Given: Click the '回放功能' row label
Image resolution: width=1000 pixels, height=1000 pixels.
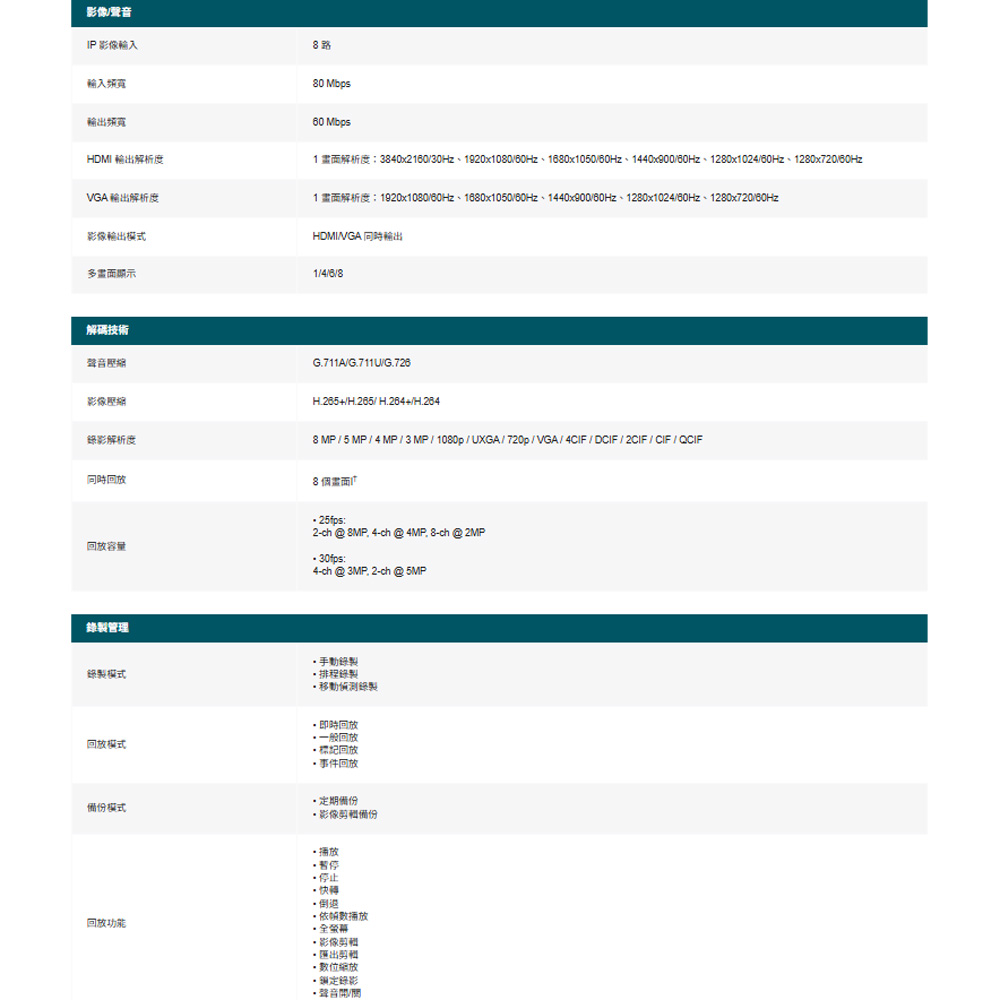Looking at the screenshot, I should (107, 923).
